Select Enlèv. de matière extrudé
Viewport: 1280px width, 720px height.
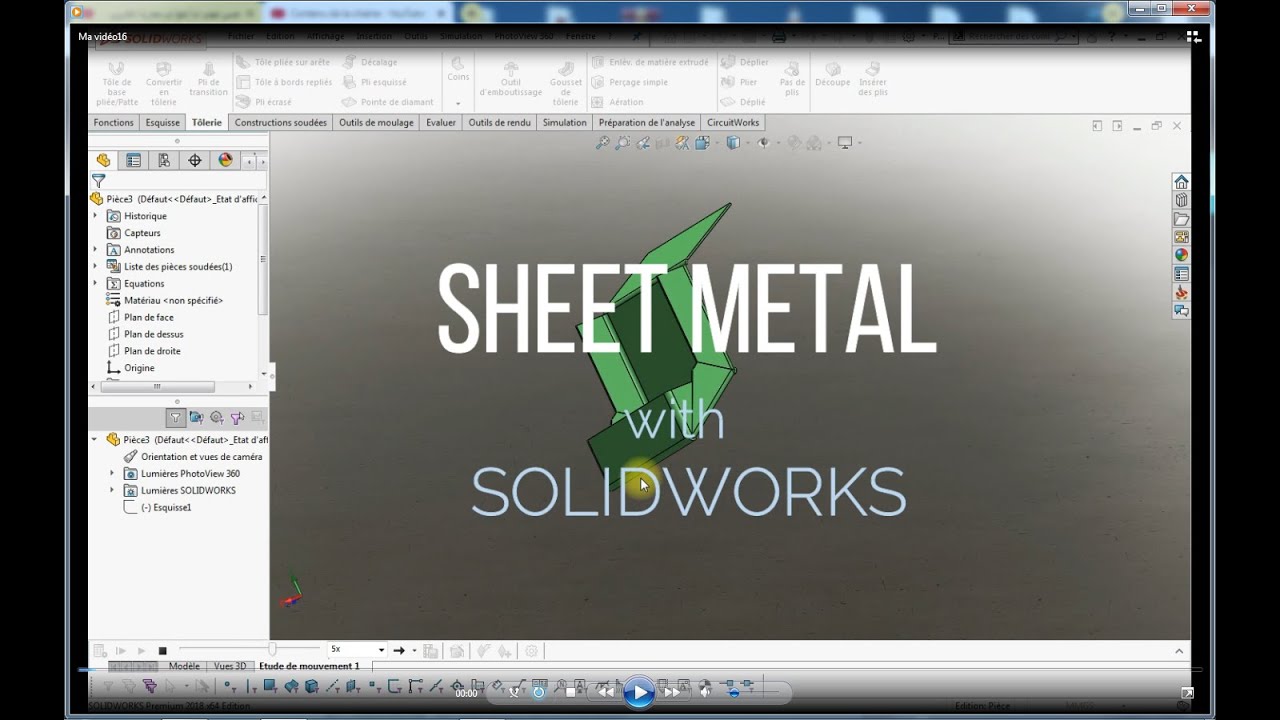649,62
